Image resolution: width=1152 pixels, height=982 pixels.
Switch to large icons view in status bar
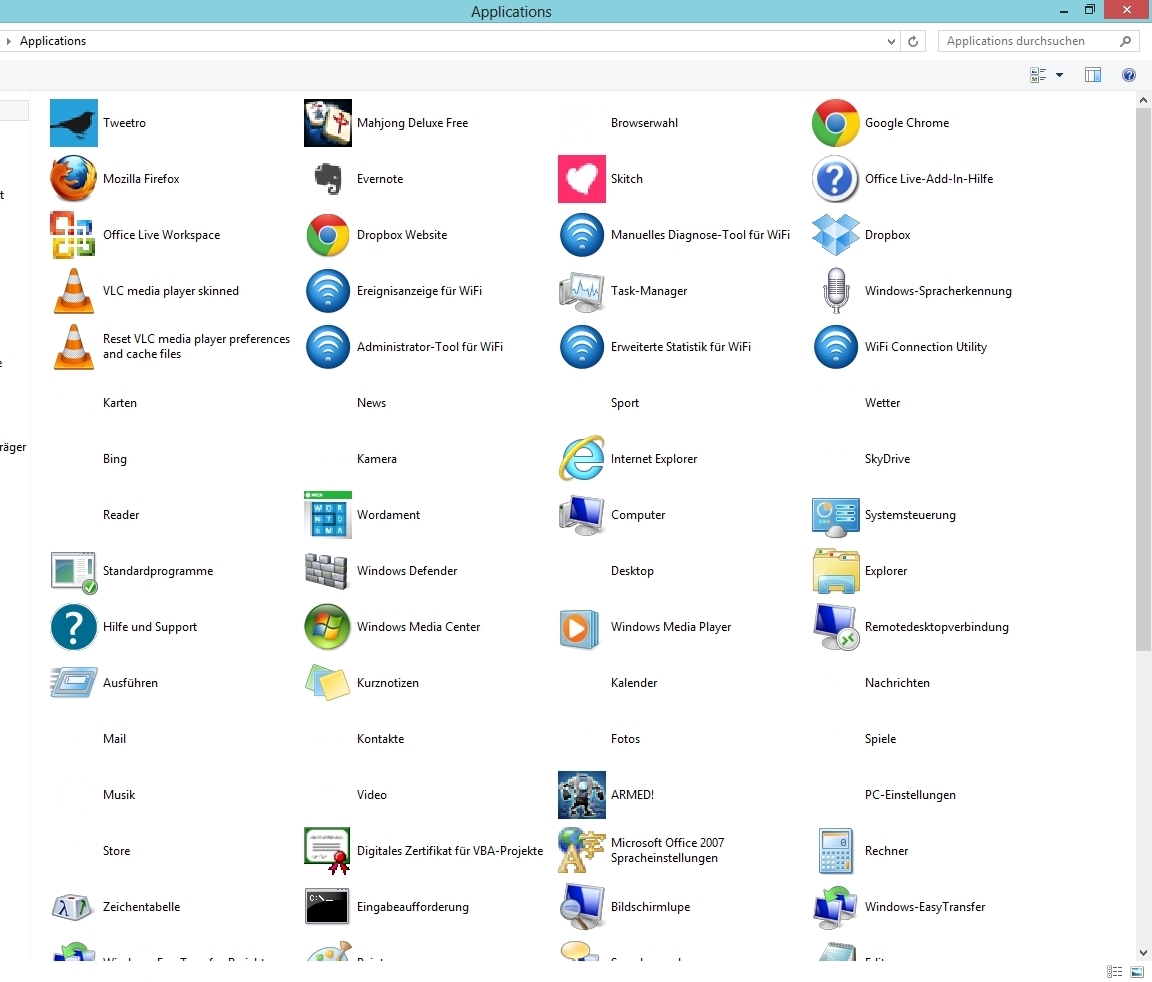[x=1137, y=972]
